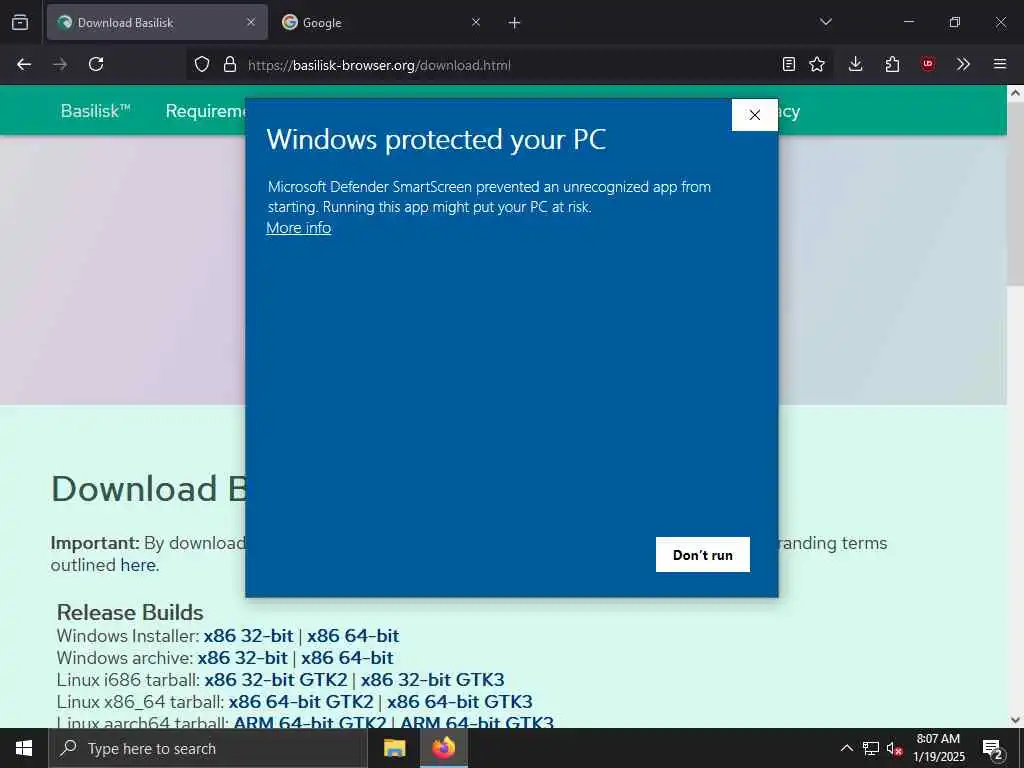Toggle Reader View icon

[789, 64]
